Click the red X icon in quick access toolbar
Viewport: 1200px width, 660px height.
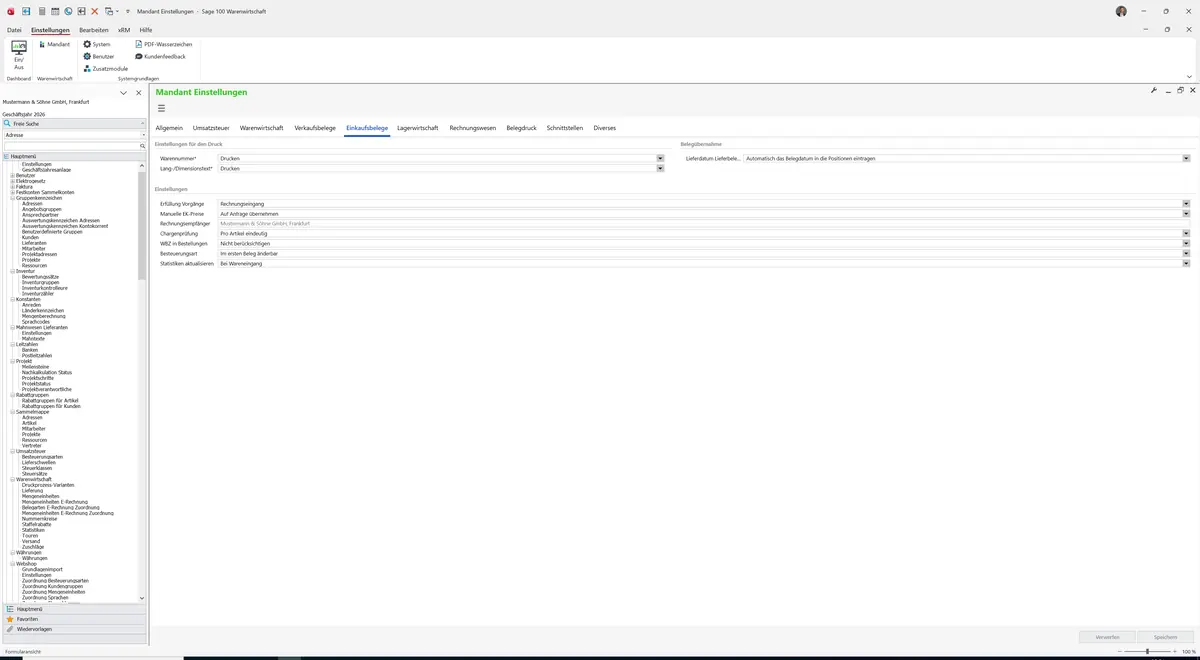point(95,11)
